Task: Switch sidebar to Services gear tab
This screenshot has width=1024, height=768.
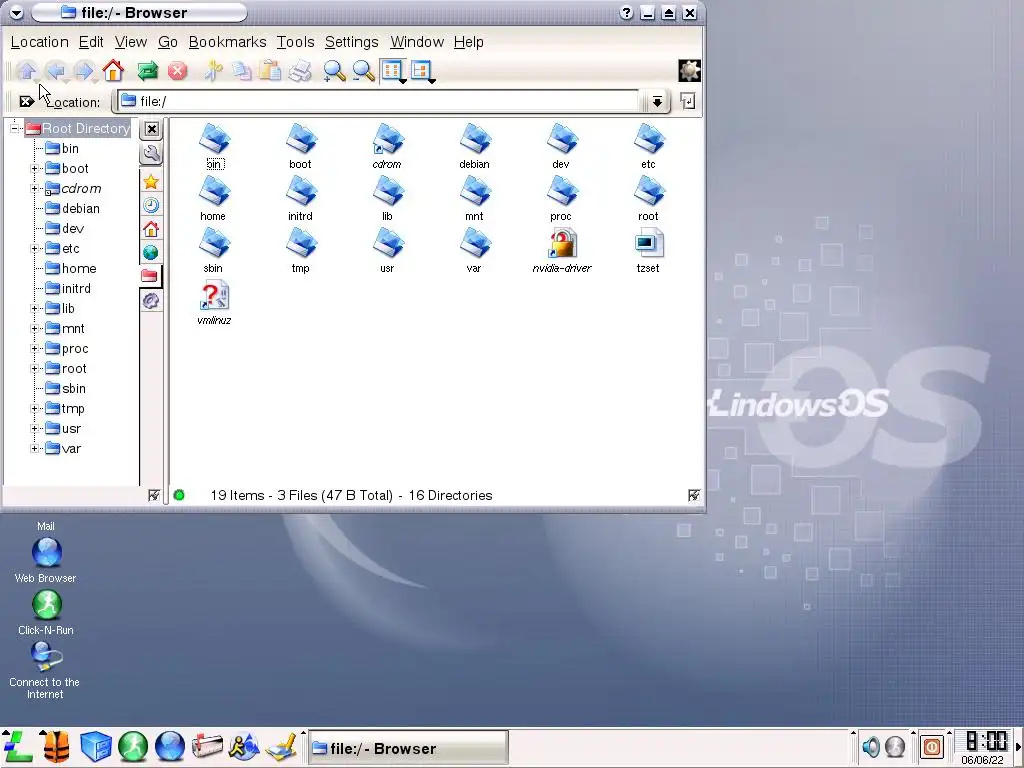Action: 151,300
